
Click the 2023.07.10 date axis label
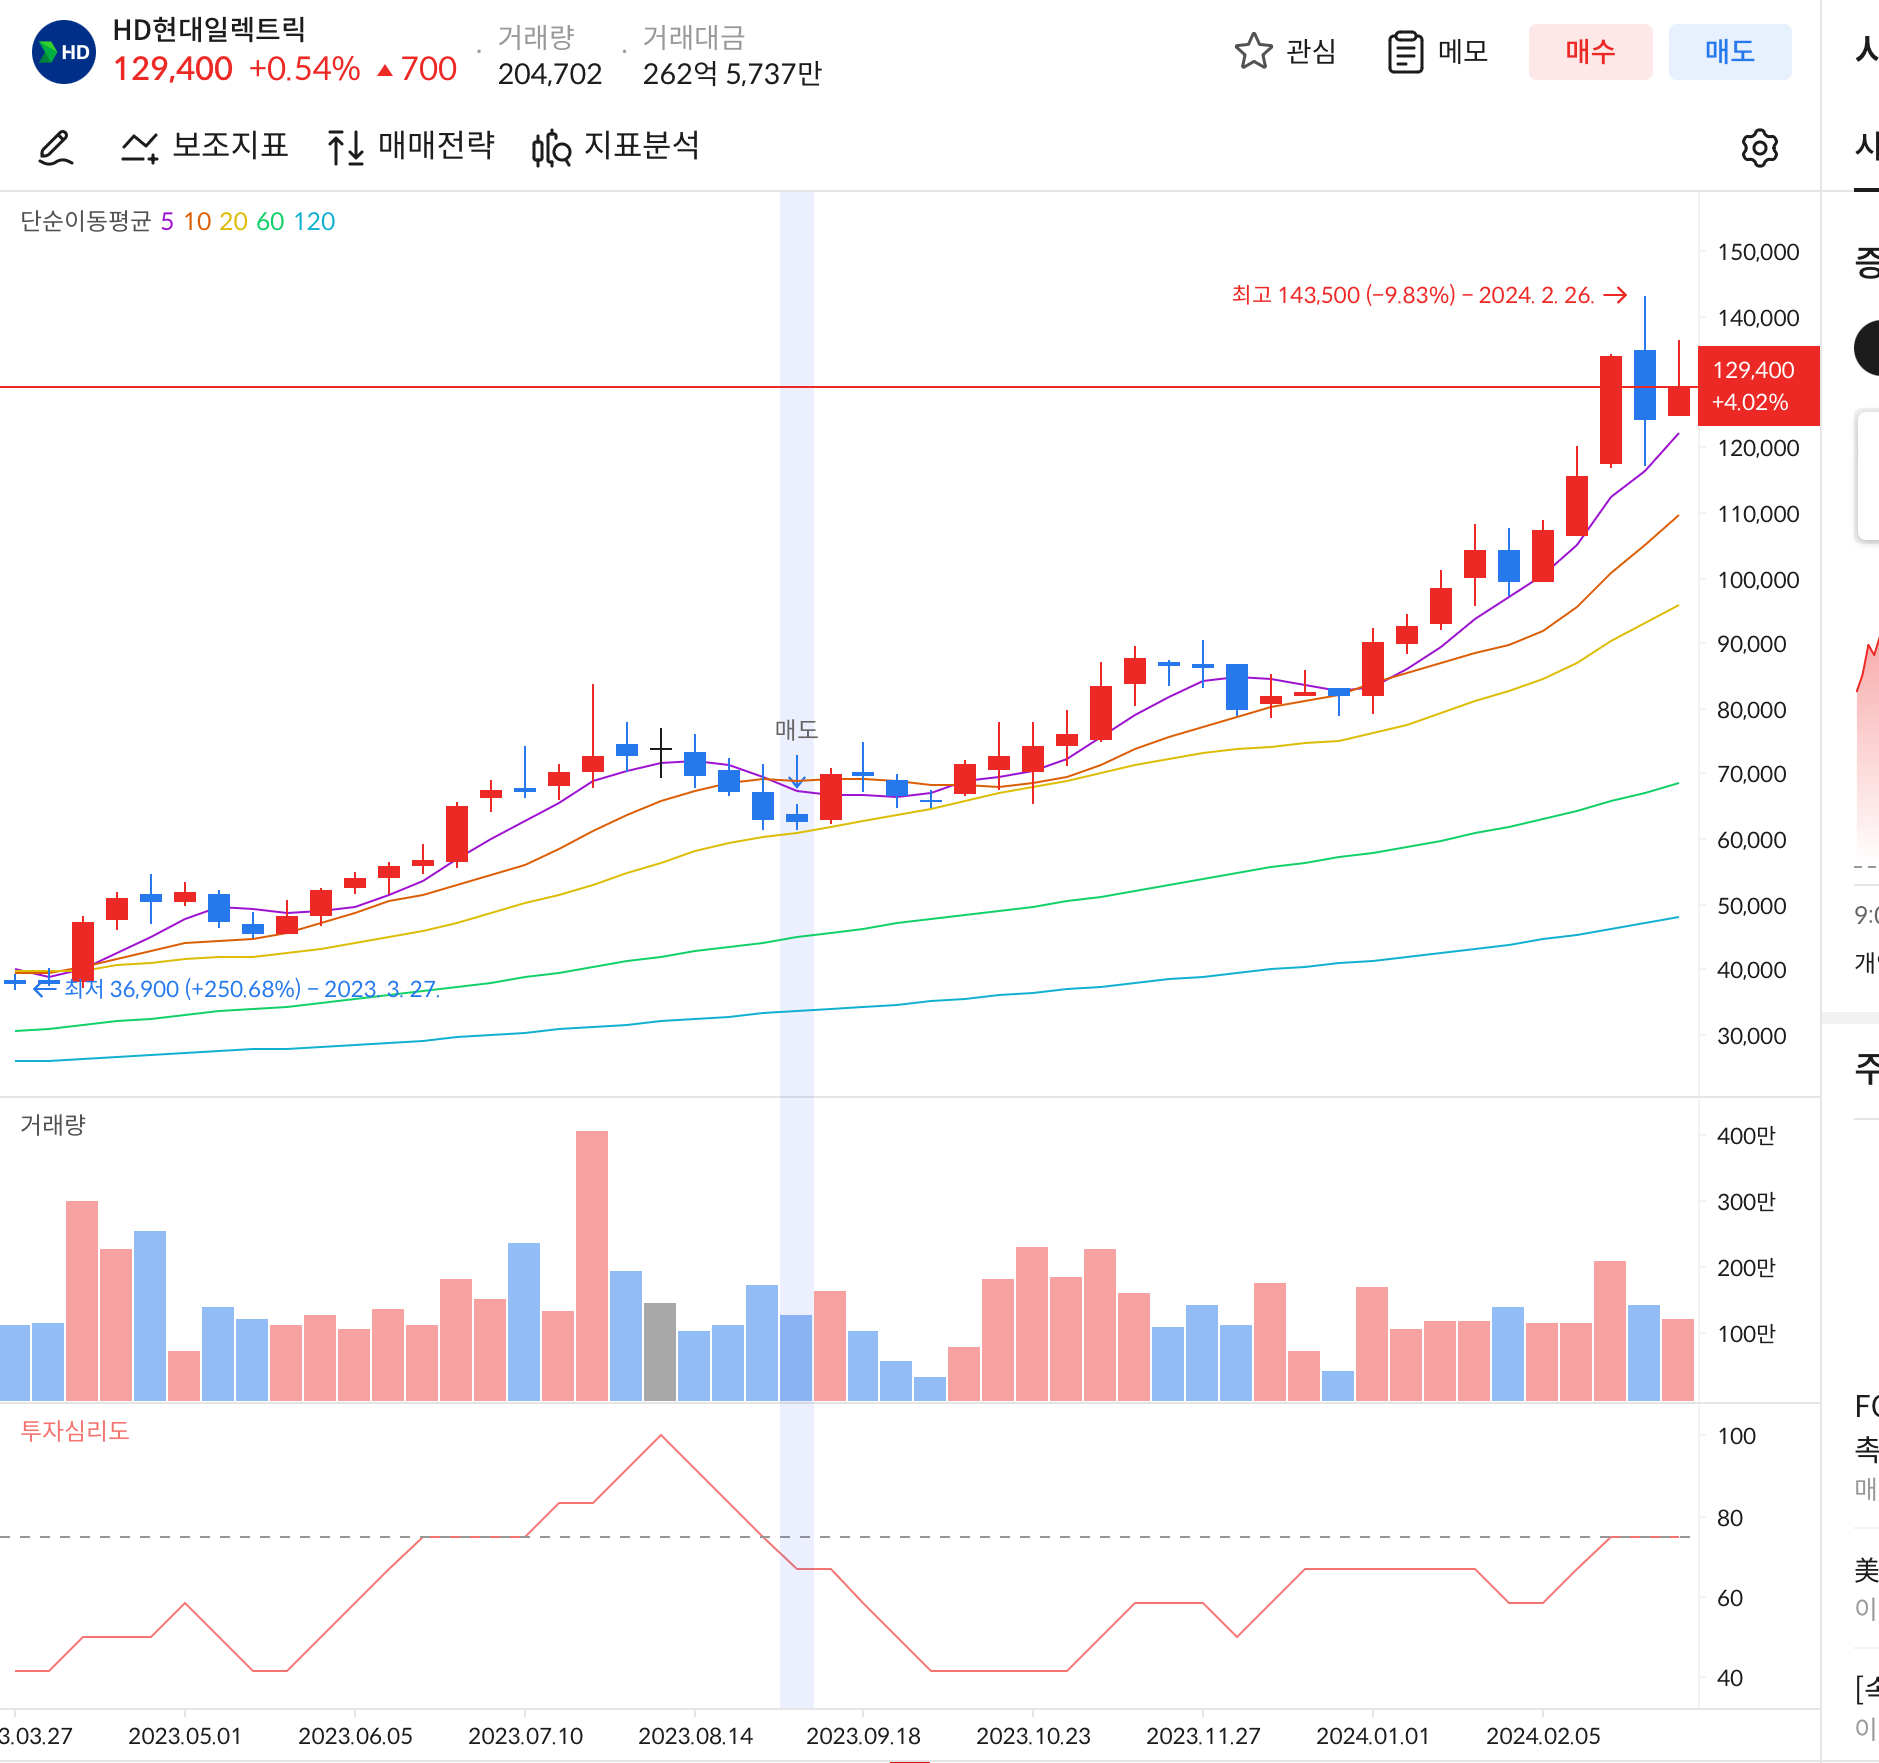pos(525,1736)
